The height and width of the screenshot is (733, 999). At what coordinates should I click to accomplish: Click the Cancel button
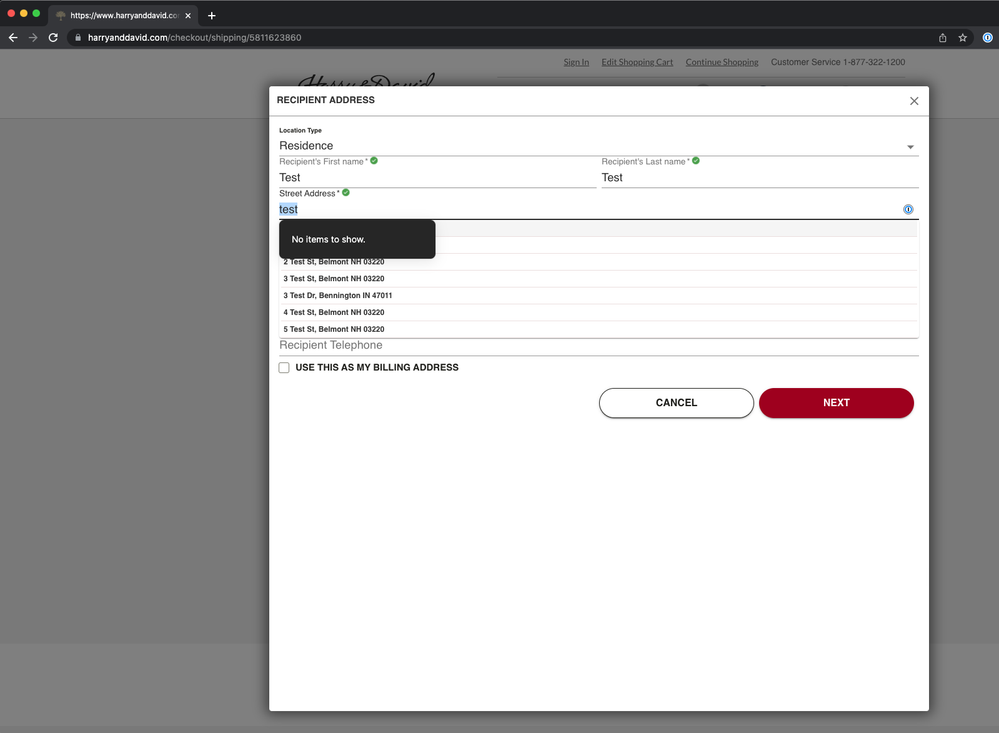tap(676, 403)
